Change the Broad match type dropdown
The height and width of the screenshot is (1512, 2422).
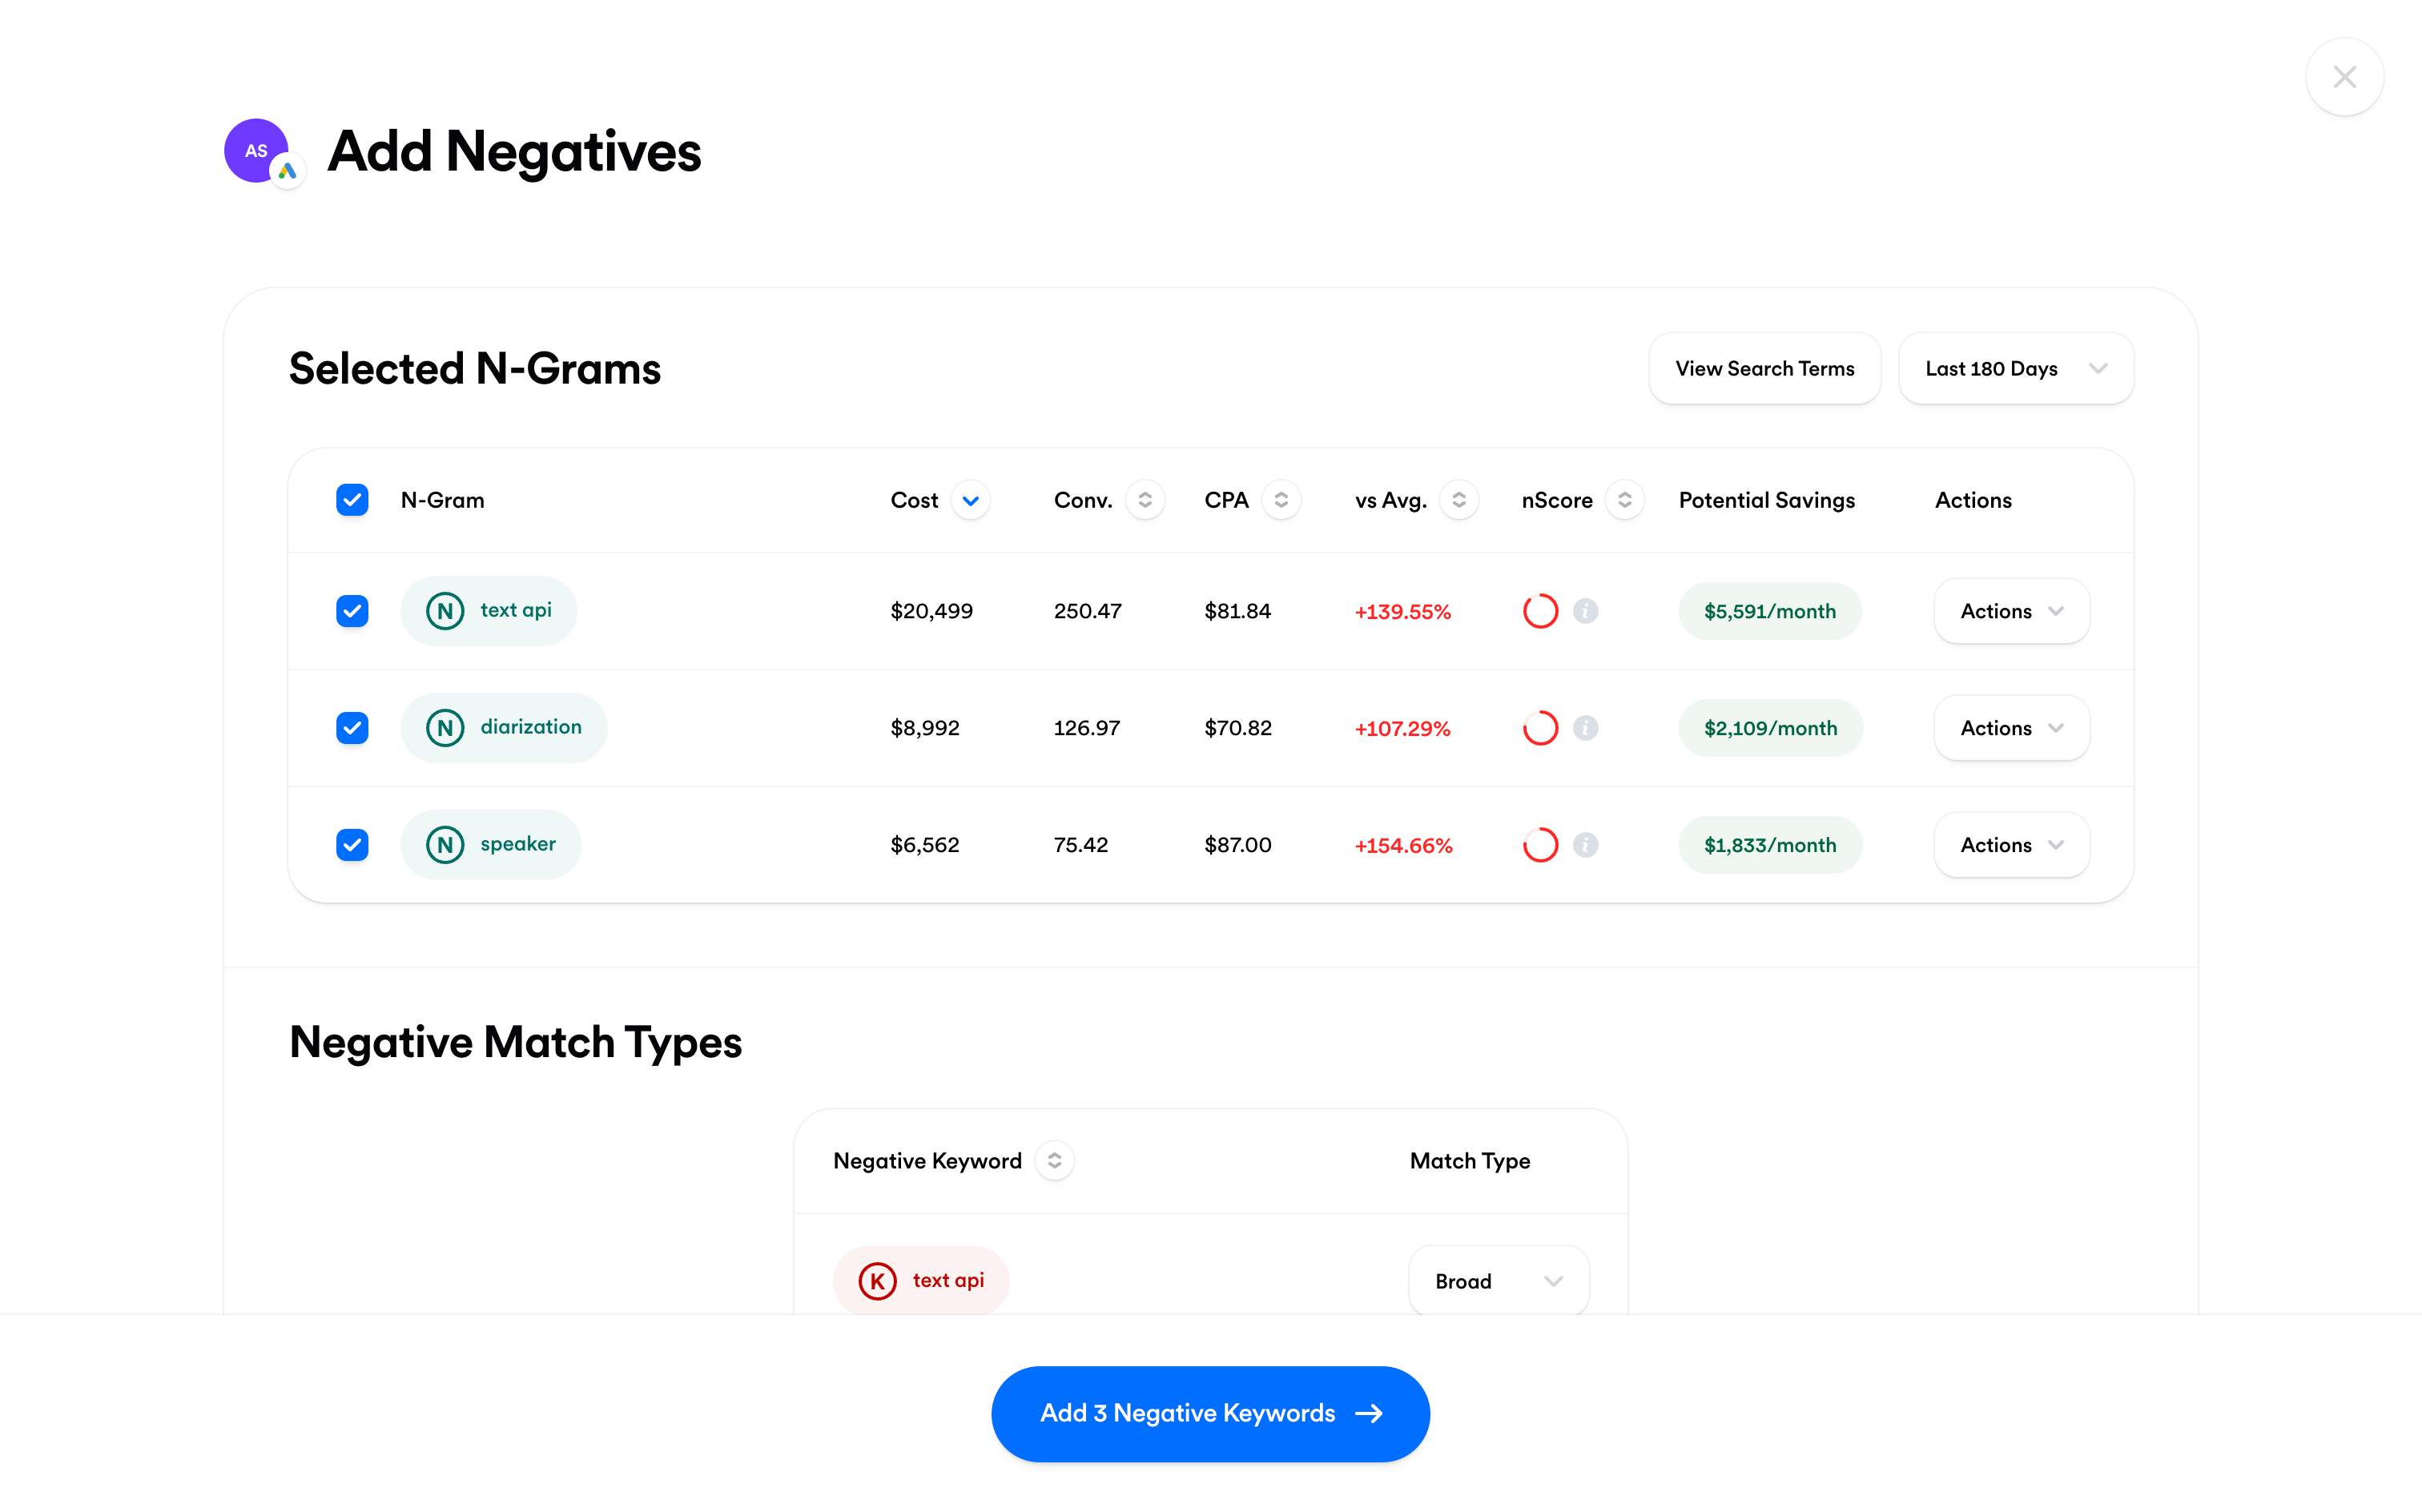[x=1498, y=1281]
